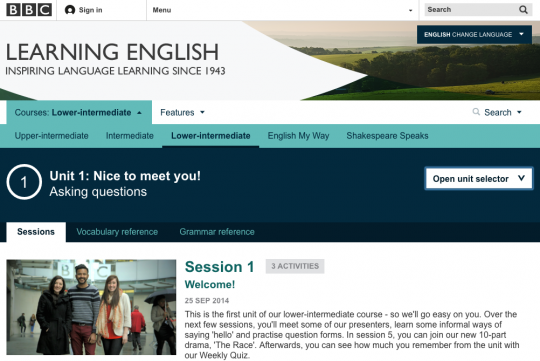Image resolution: width=540 pixels, height=361 pixels.
Task: Click the Sign in user icon
Action: 70,10
